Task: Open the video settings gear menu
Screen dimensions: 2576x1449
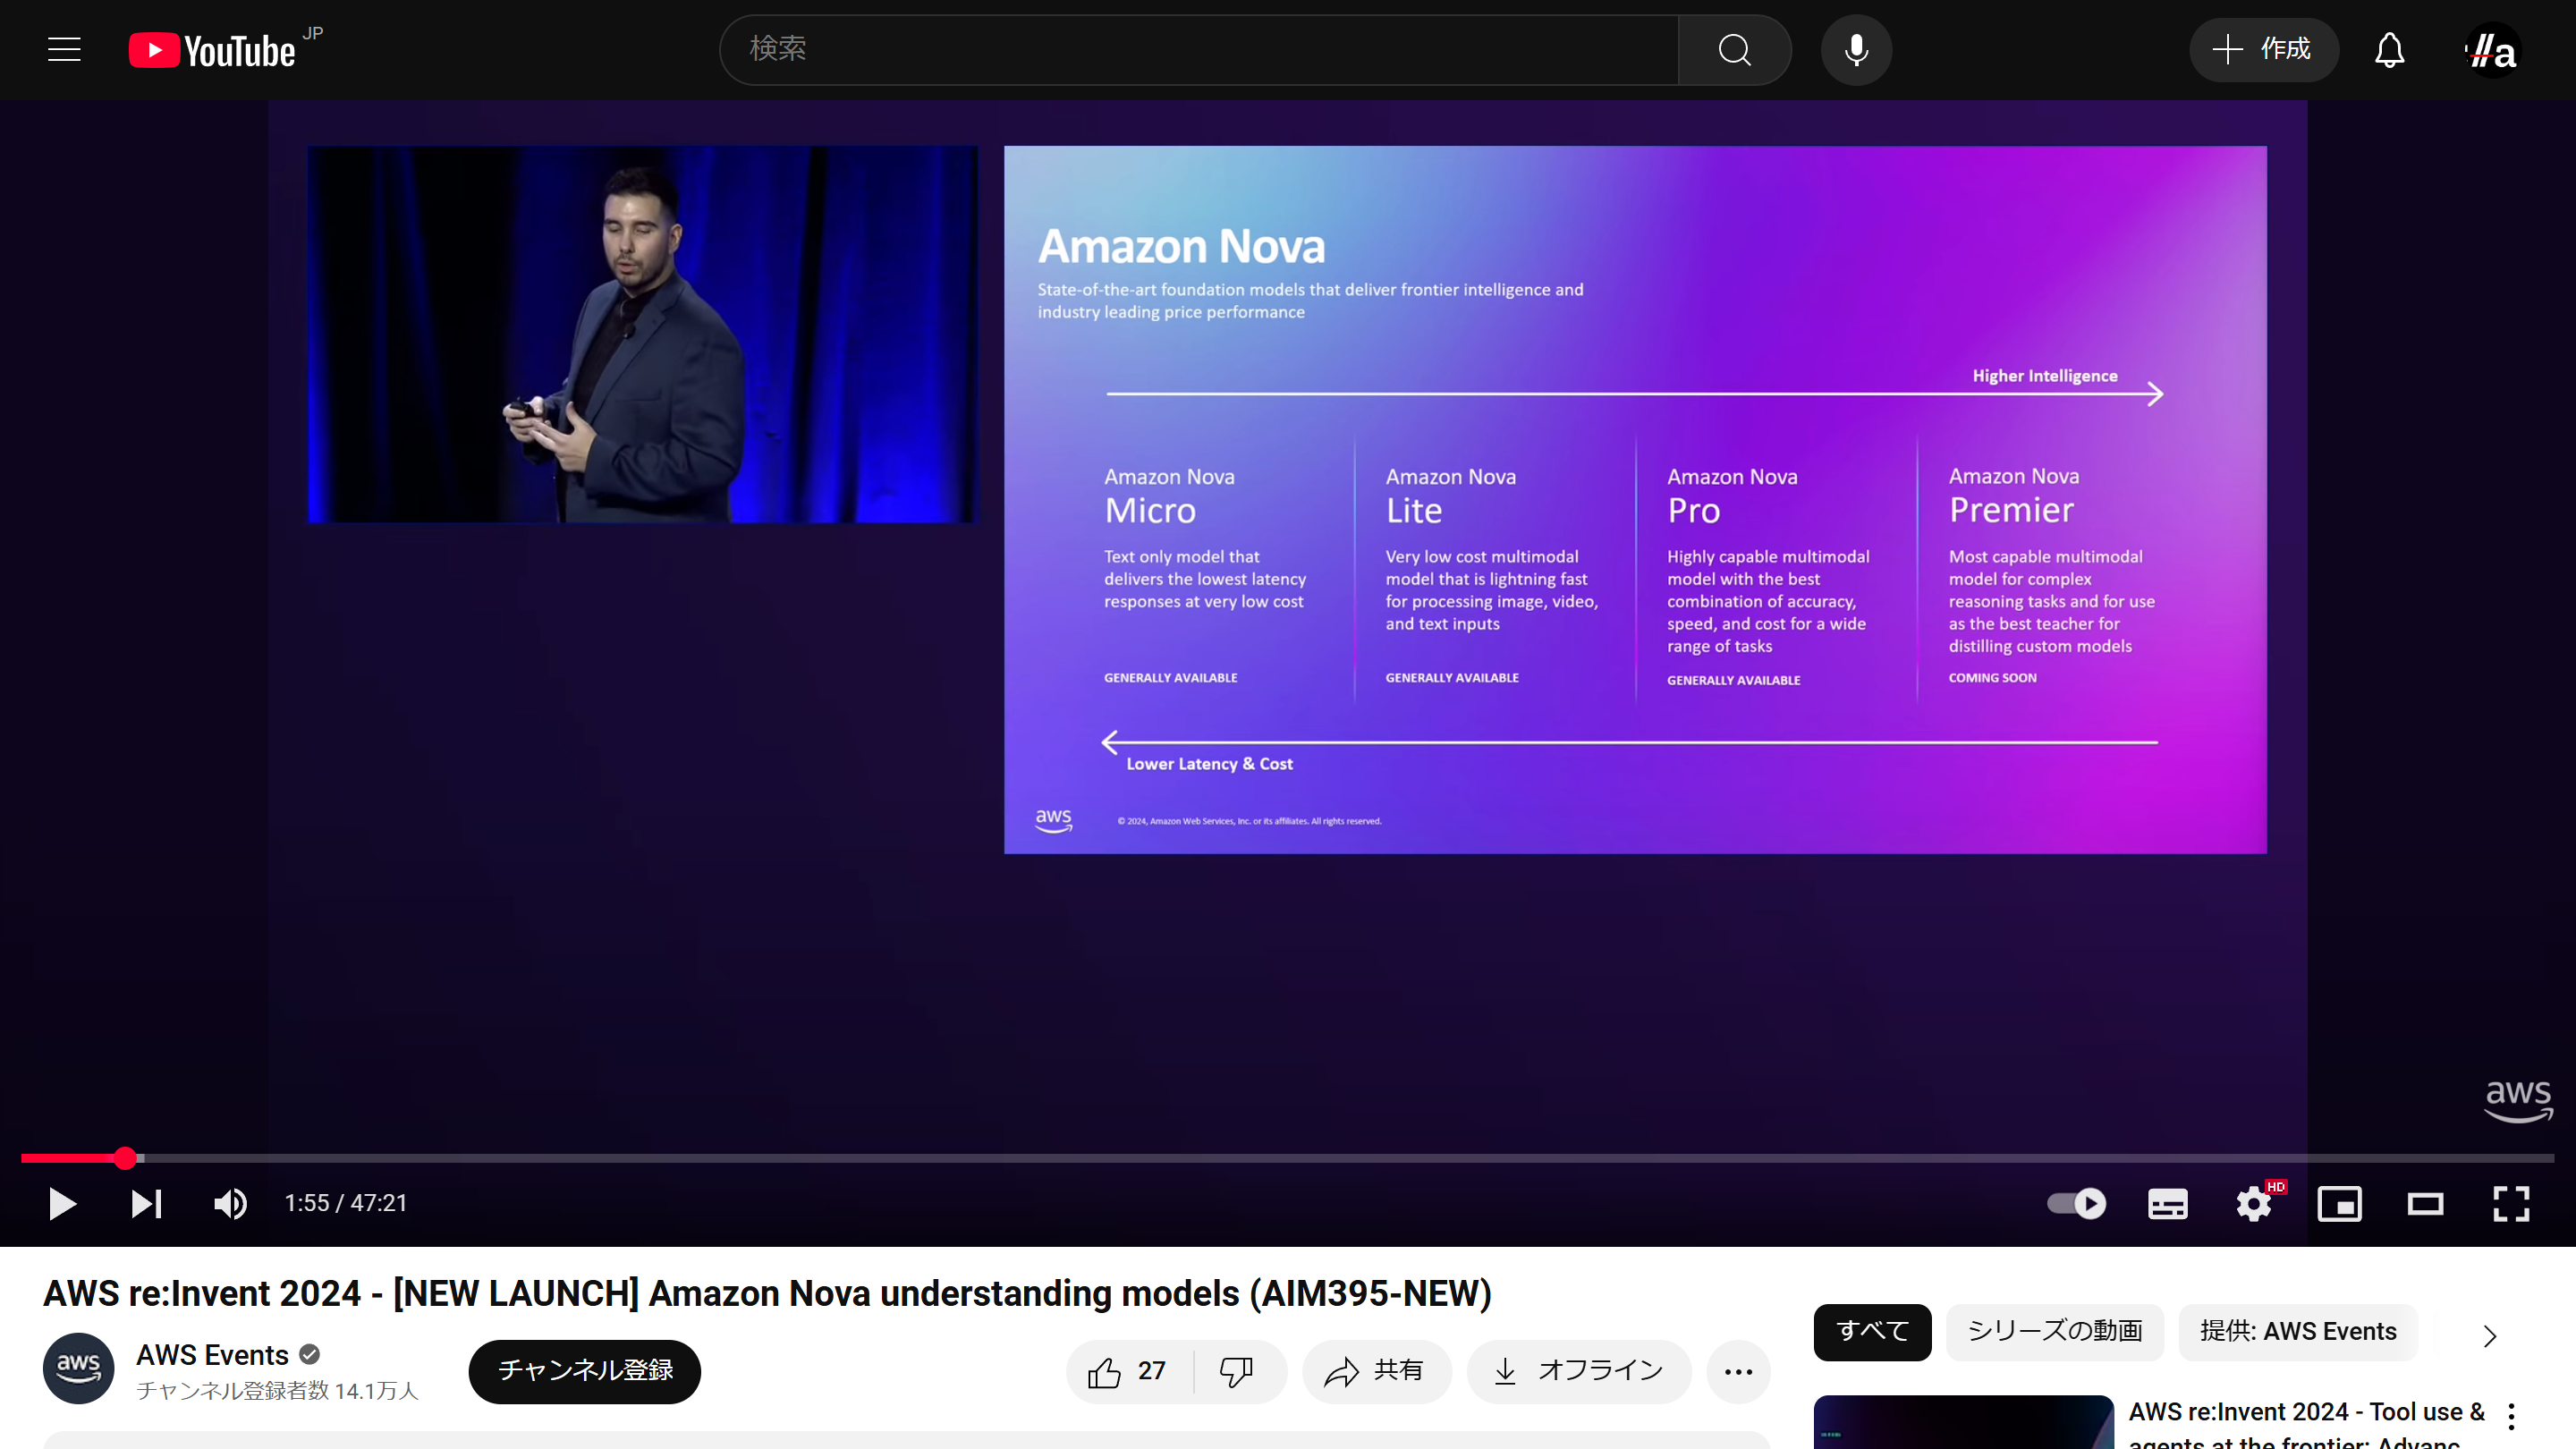Action: point(2253,1203)
